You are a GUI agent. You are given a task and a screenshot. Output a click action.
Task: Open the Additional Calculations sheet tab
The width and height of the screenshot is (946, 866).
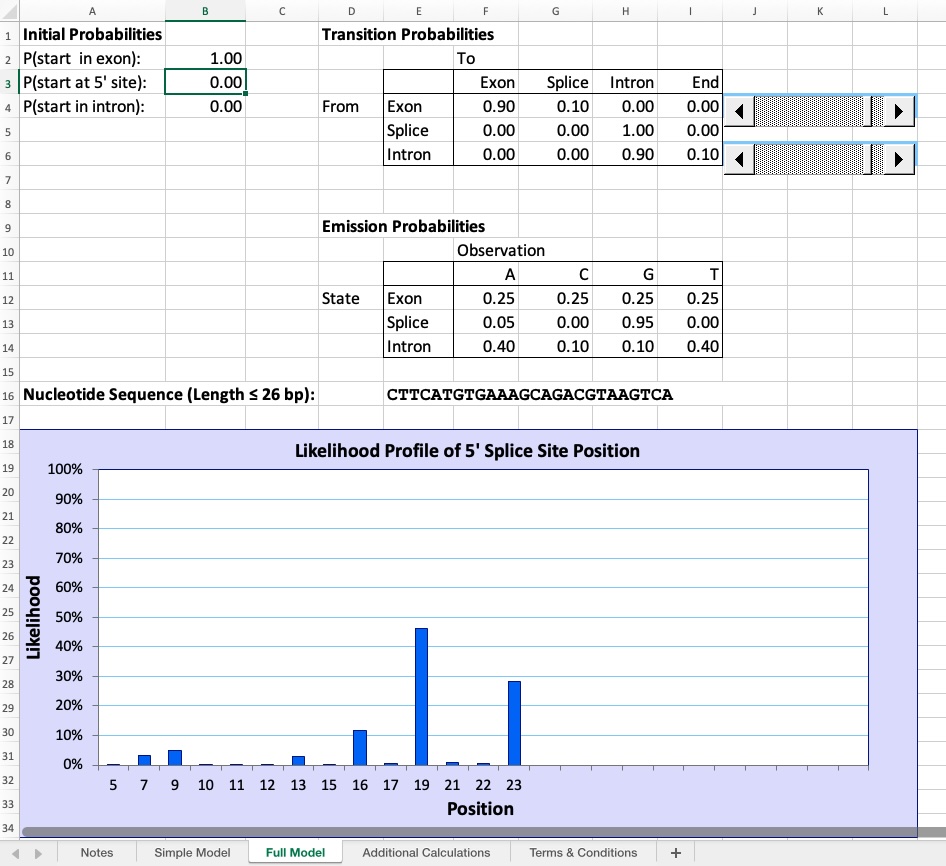(x=426, y=853)
